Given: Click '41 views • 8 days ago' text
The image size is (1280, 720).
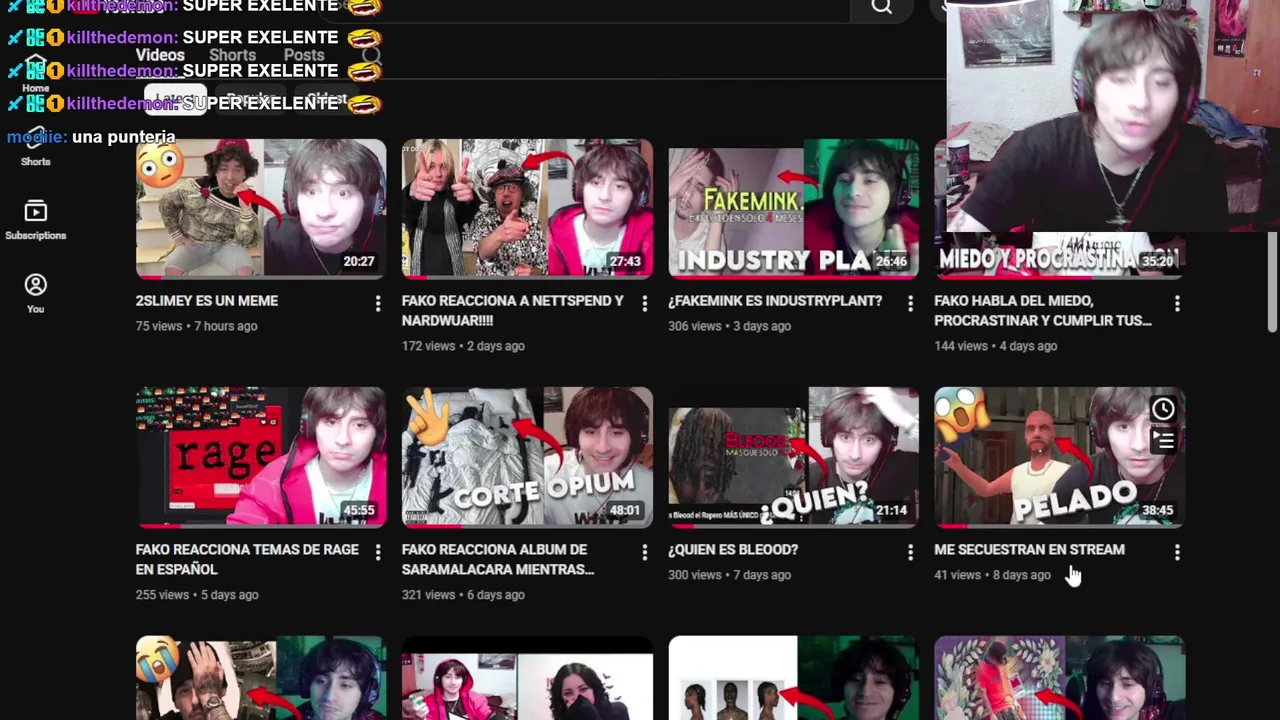Looking at the screenshot, I should pos(992,575).
